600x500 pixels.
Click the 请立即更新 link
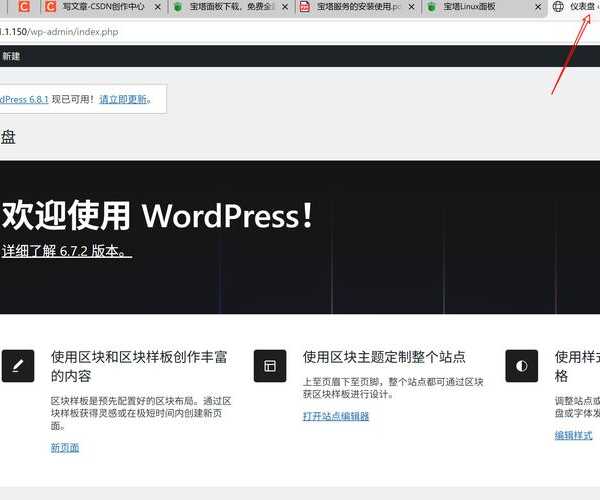point(125,99)
